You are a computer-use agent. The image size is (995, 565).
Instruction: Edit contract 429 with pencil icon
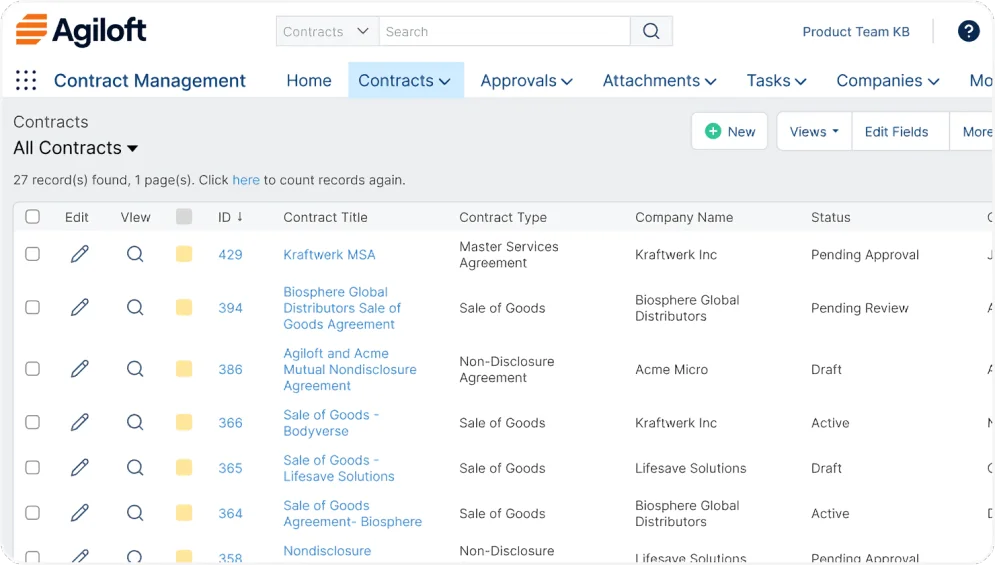coord(79,254)
